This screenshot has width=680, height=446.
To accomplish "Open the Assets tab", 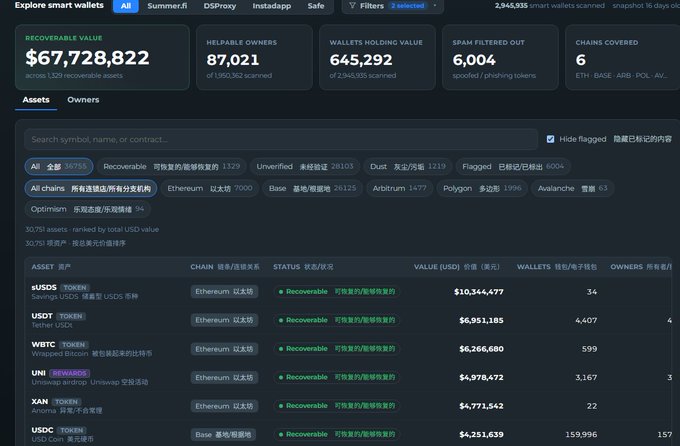I will pos(36,100).
